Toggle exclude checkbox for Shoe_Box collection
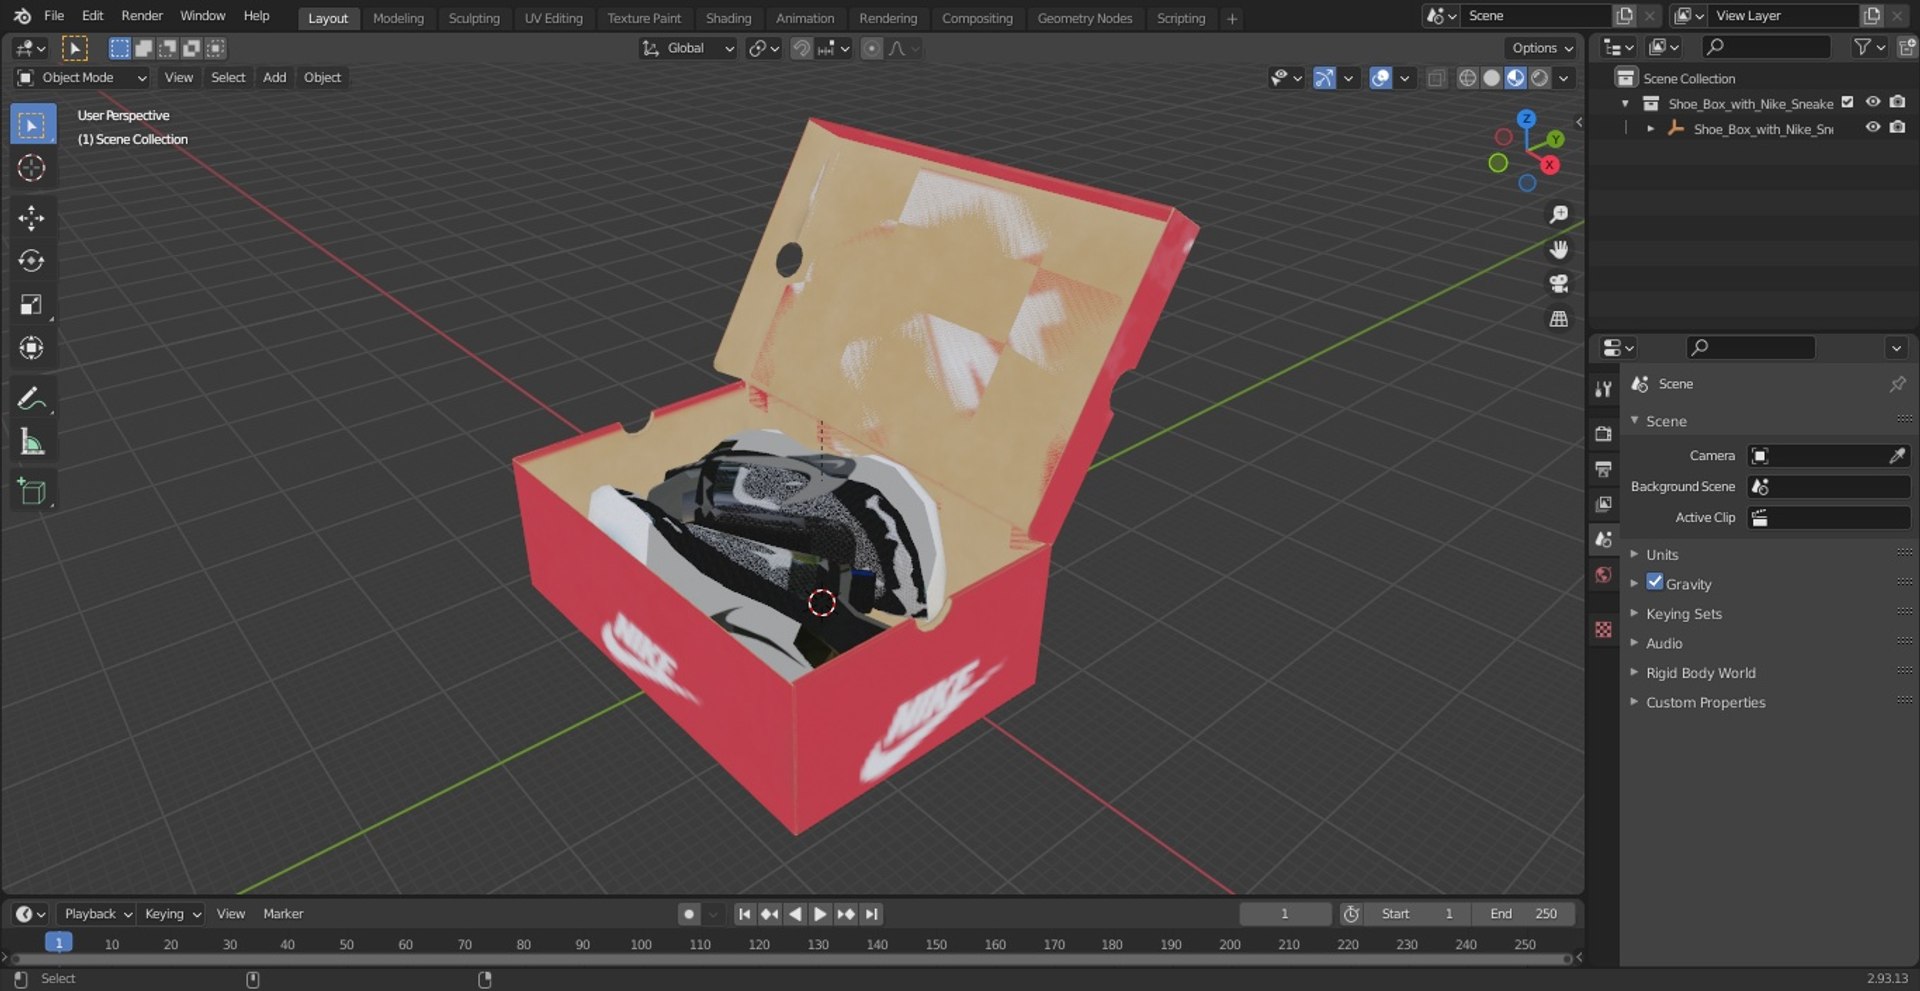 1847,102
